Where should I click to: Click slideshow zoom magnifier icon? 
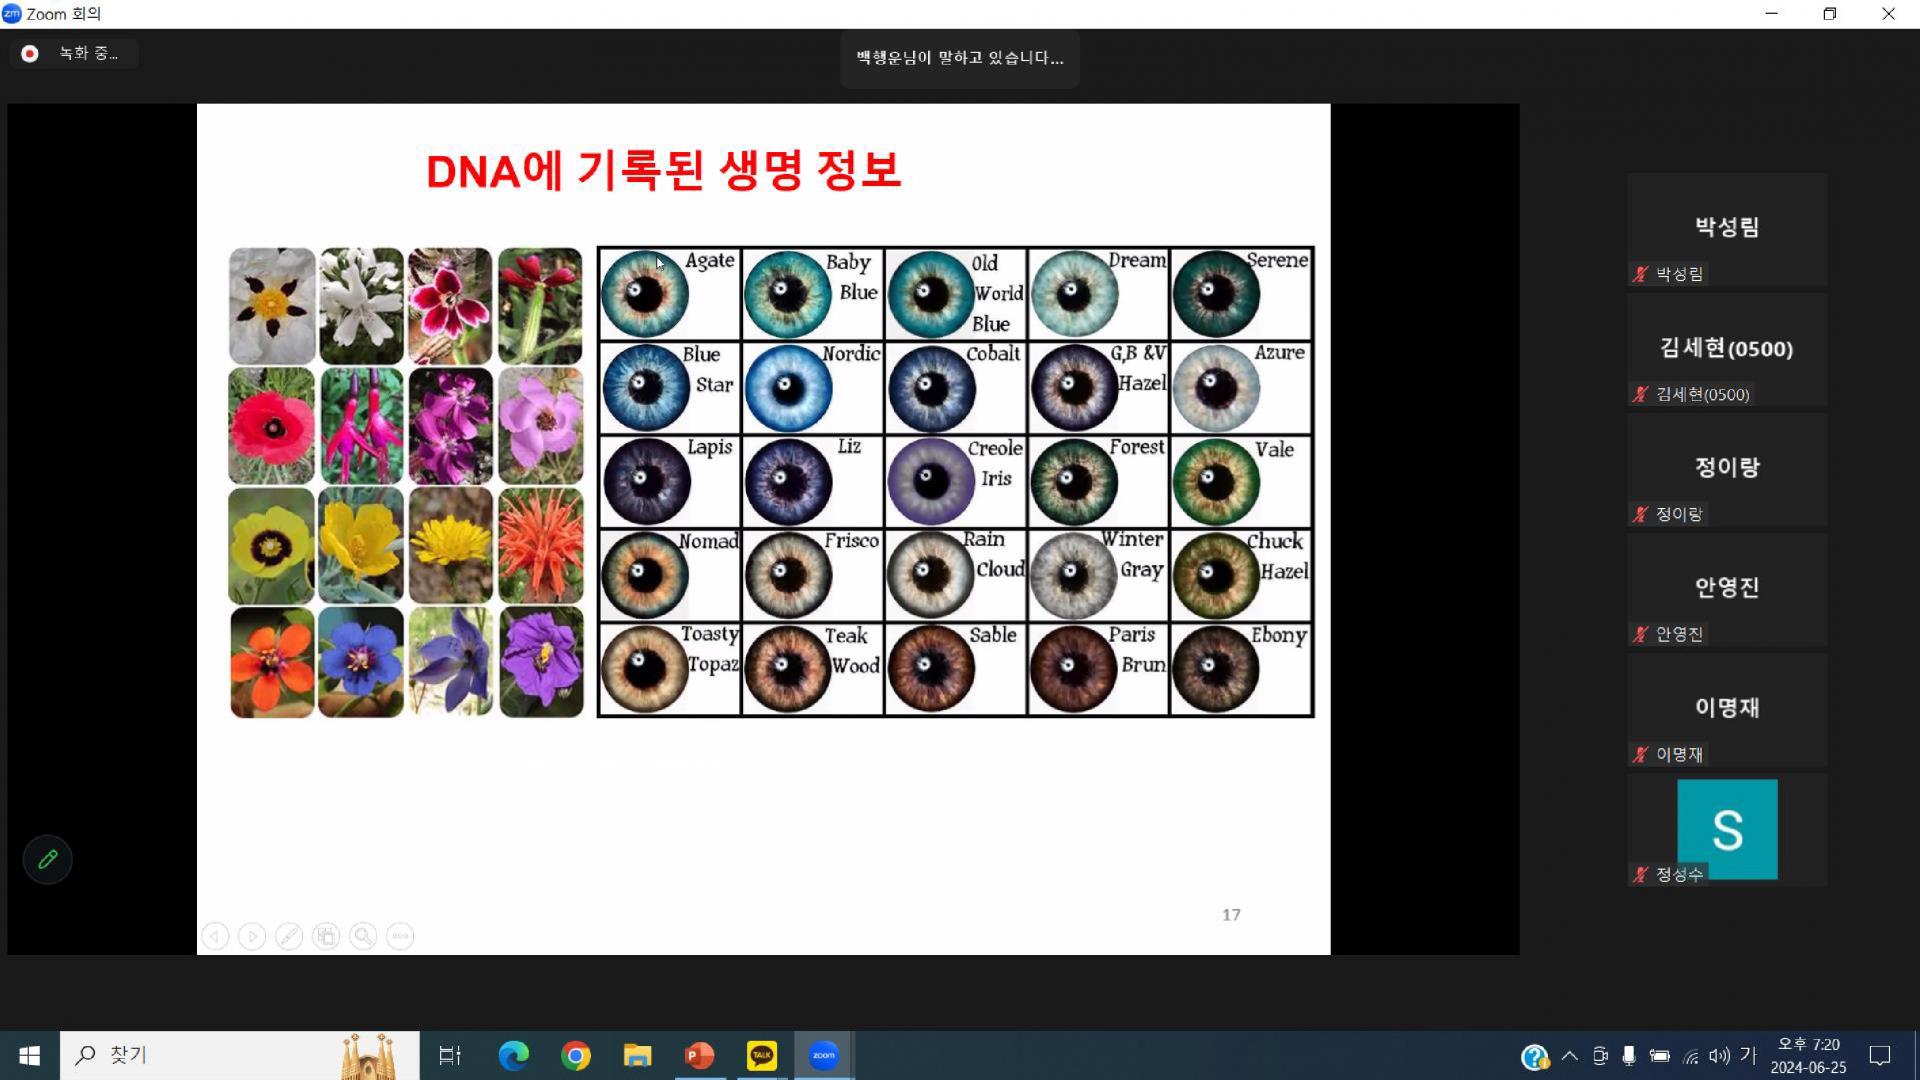click(363, 936)
